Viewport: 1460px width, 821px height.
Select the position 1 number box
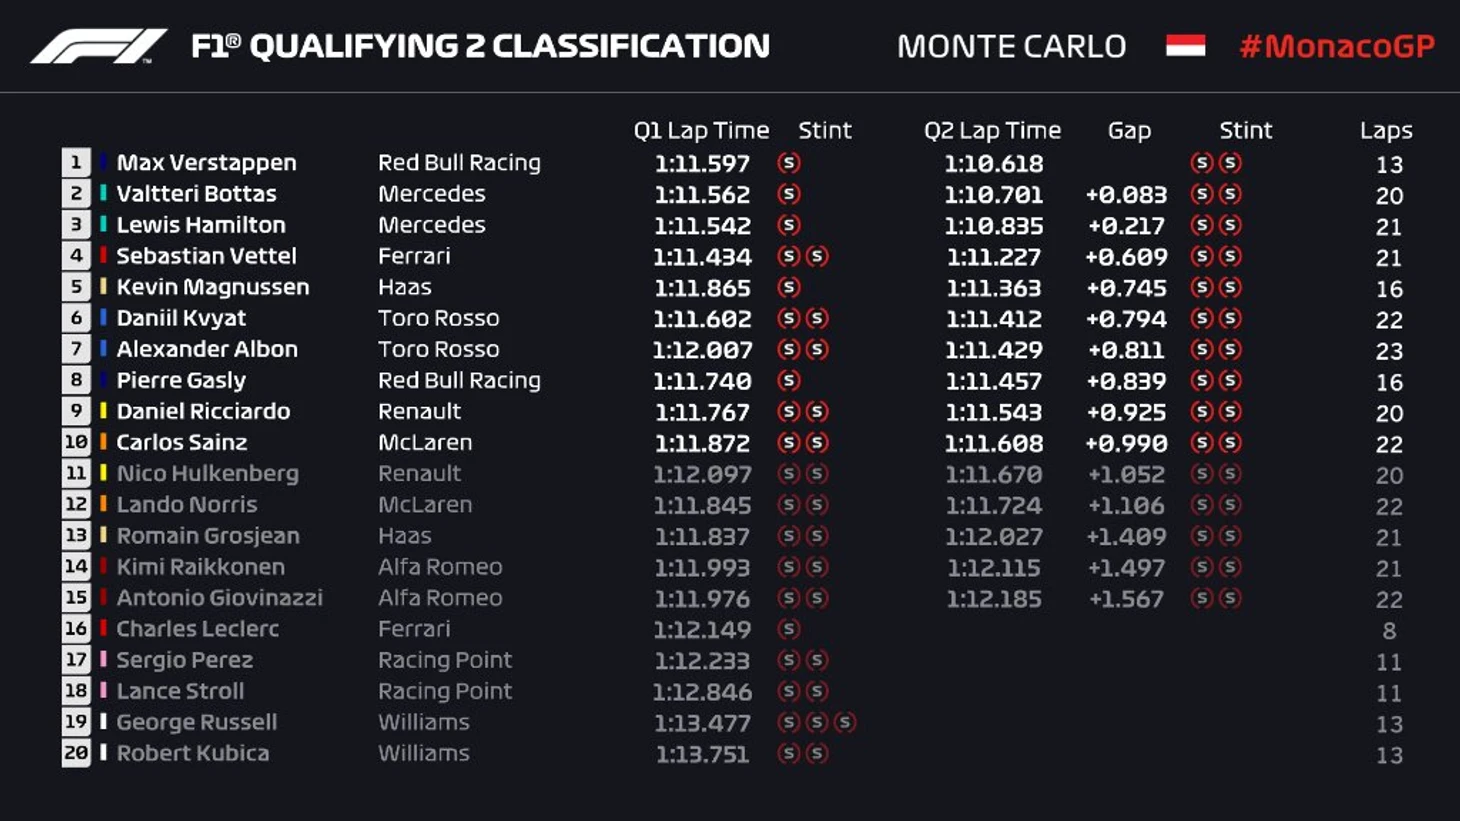point(76,163)
